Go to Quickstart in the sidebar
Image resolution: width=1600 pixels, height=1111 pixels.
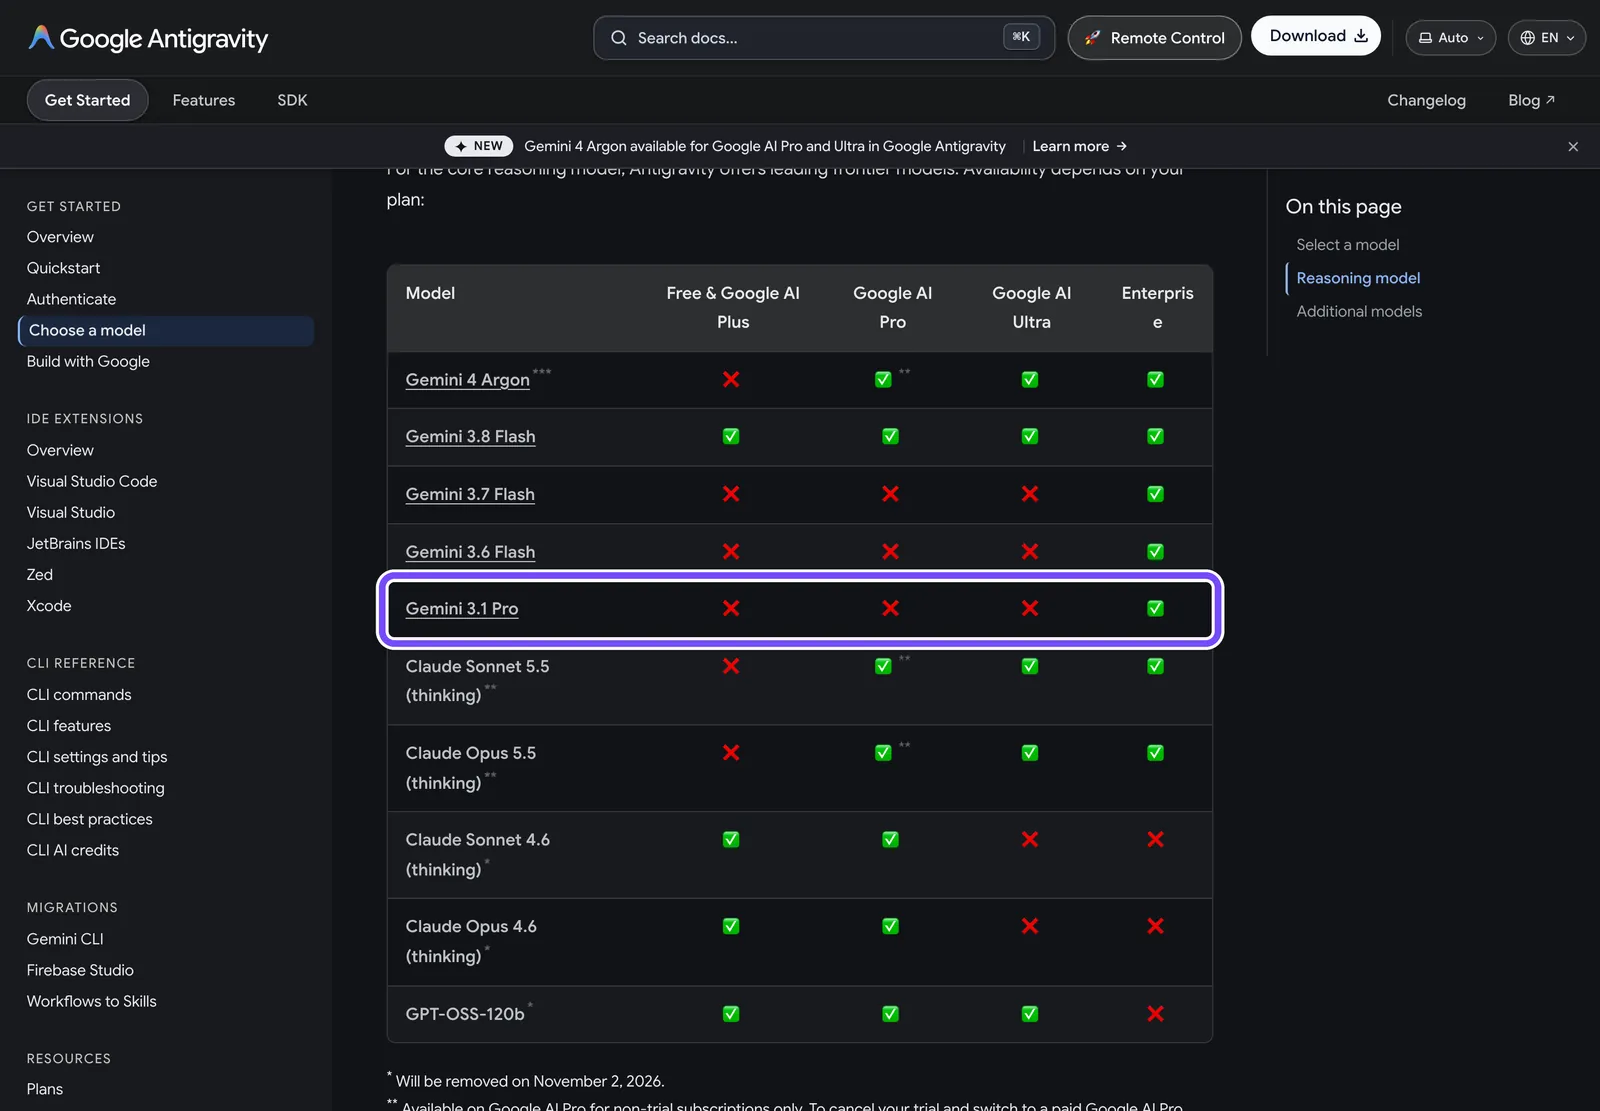pos(63,268)
